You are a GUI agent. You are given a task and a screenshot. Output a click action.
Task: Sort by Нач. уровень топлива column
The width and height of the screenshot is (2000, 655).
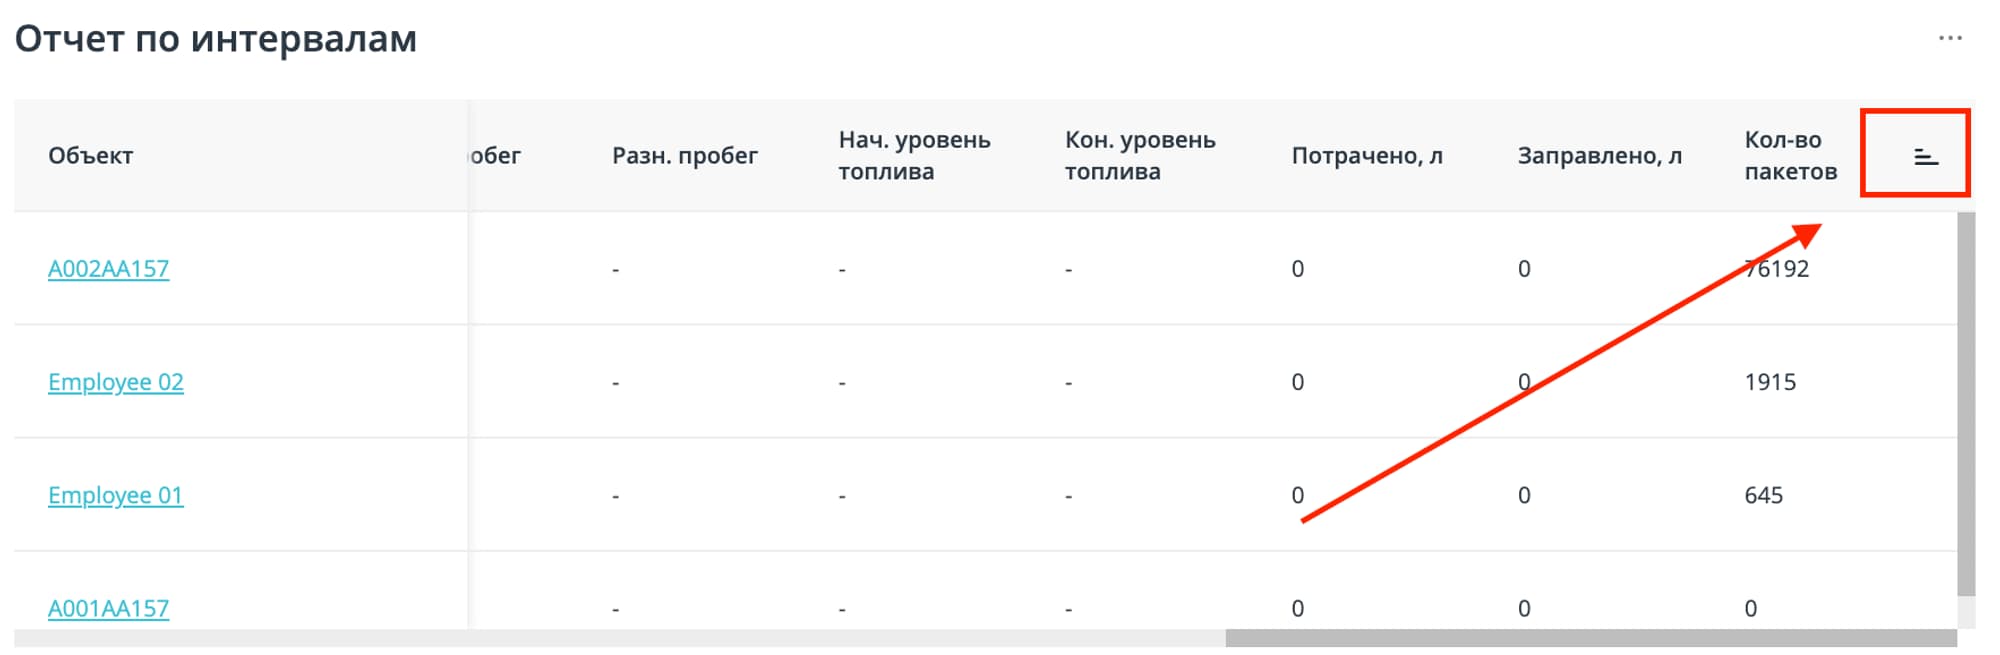pos(913,155)
